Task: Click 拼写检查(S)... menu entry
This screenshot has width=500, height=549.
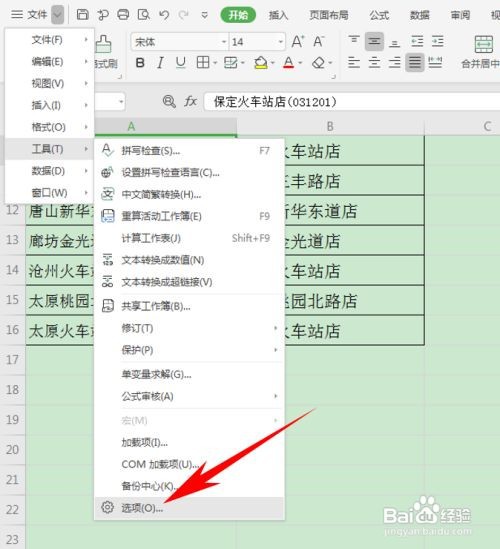Action: pyautogui.click(x=189, y=151)
